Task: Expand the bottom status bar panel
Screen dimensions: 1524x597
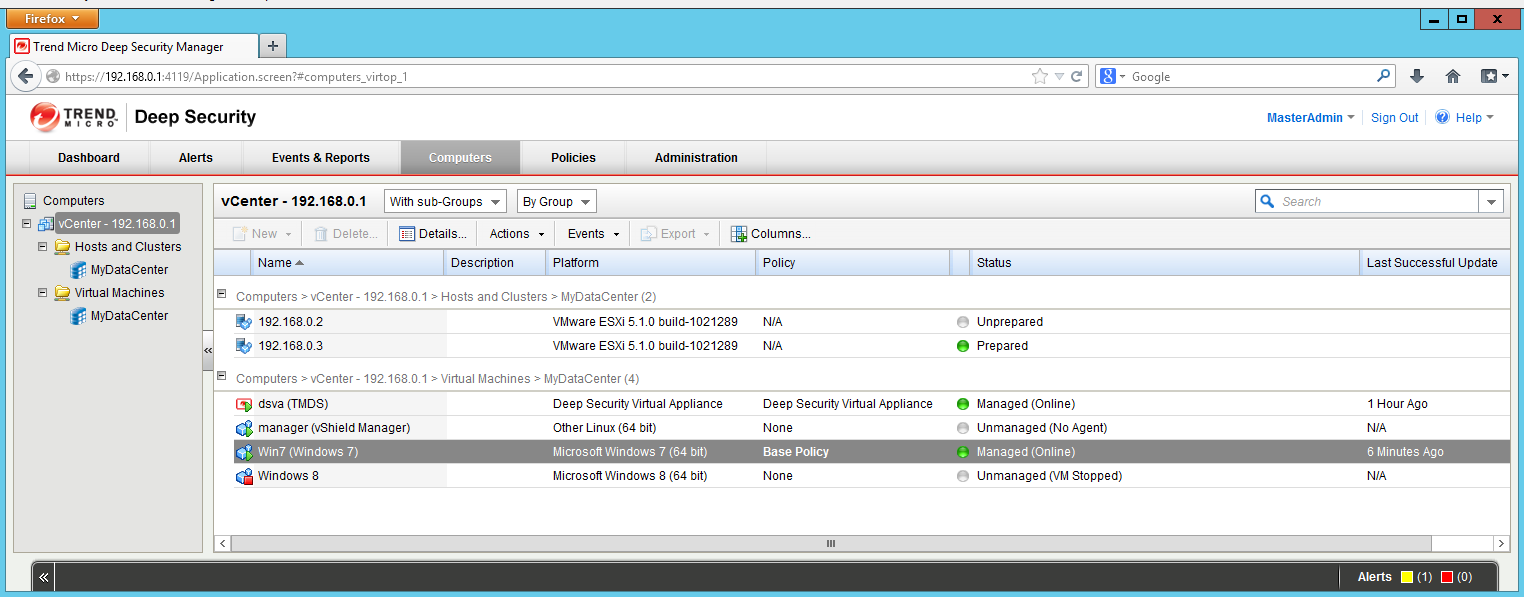Action: [44, 577]
